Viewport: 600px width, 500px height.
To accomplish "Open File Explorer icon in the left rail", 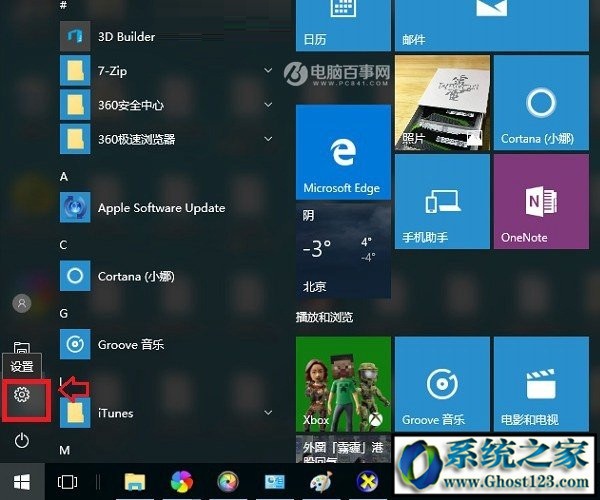I will point(22,347).
